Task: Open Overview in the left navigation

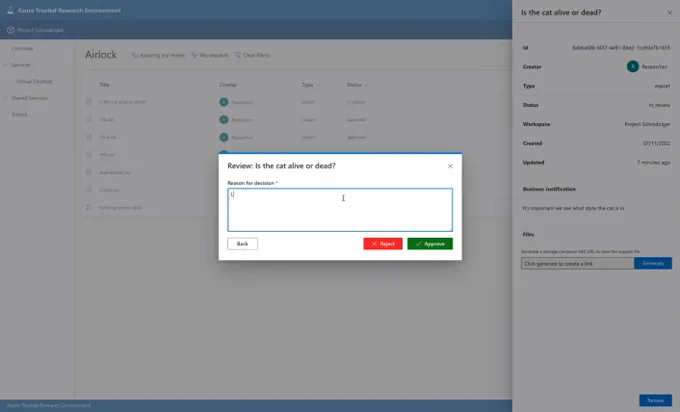Action: click(22, 49)
